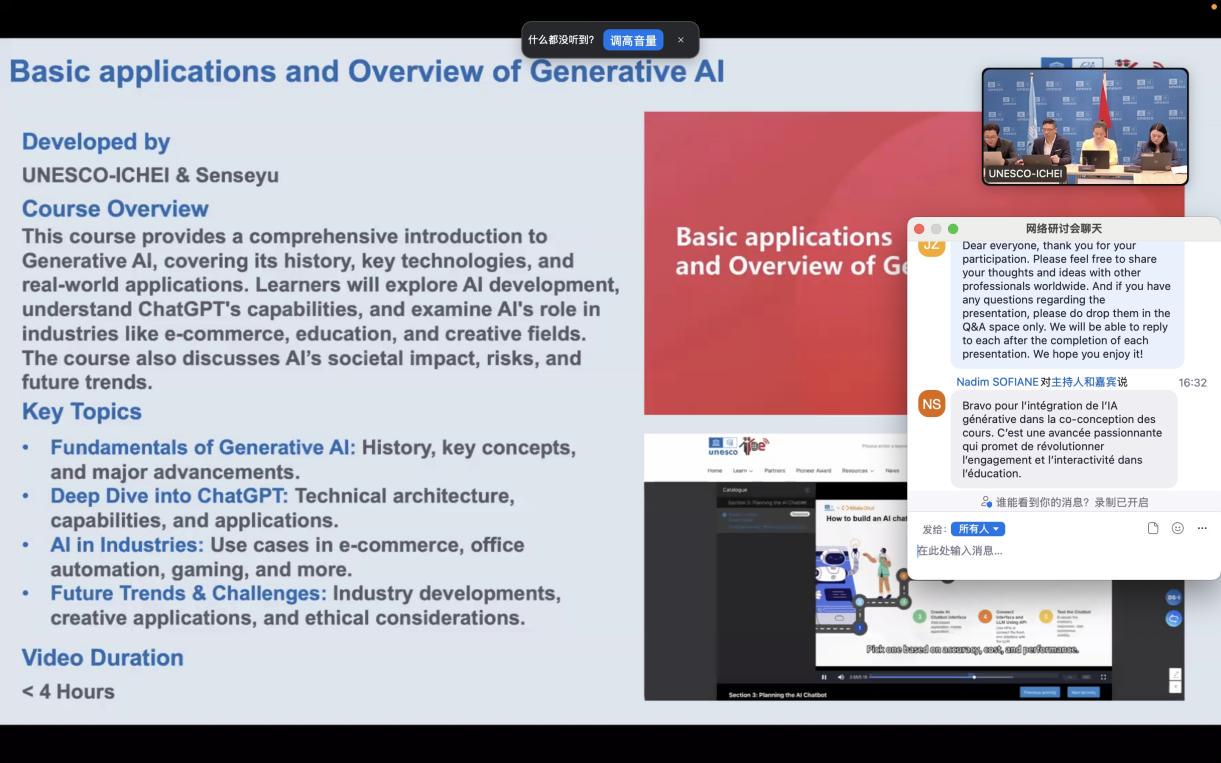Pause the embedded course video
This screenshot has width=1221, height=763.
pyautogui.click(x=824, y=677)
